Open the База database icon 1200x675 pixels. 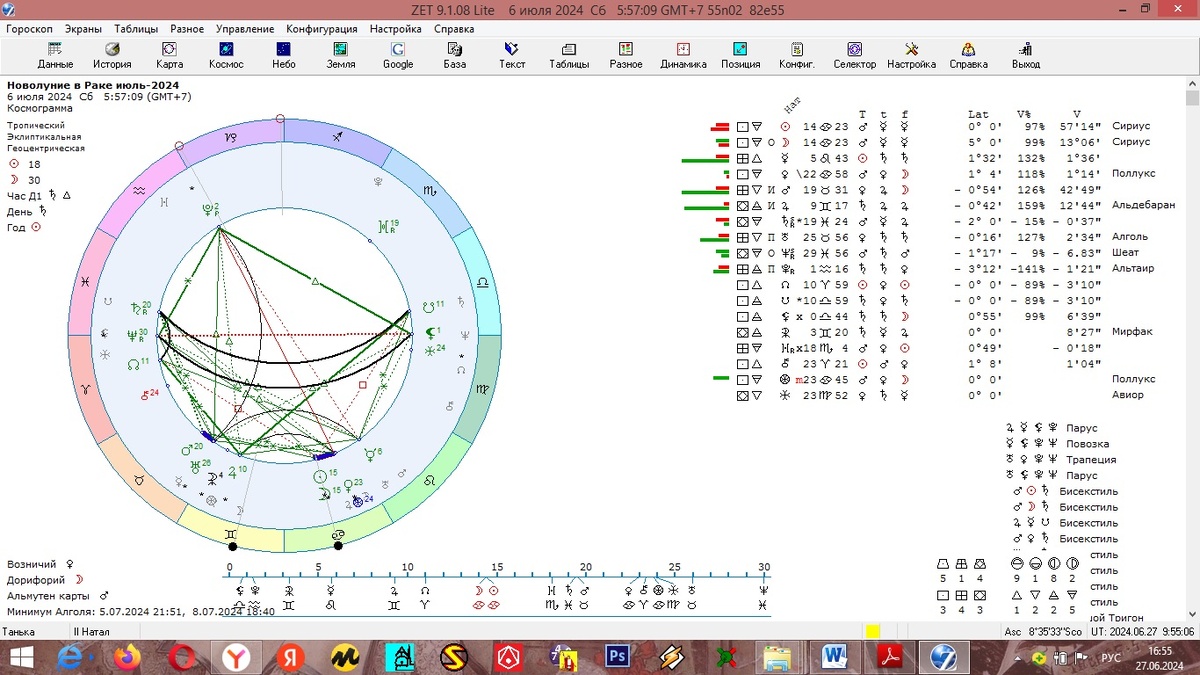coord(455,55)
